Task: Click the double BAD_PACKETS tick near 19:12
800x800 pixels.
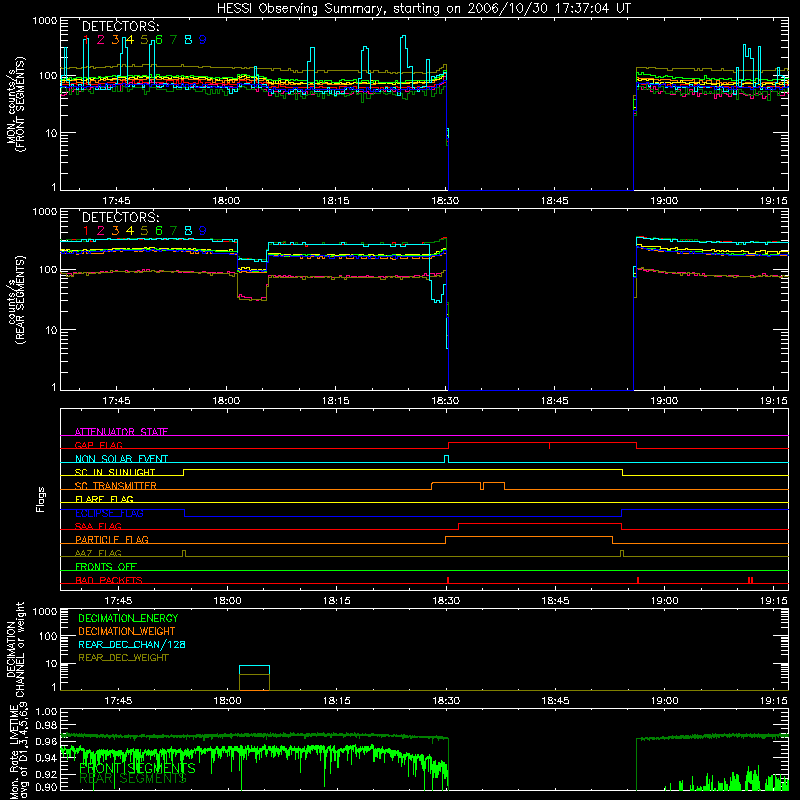Action: (x=751, y=580)
